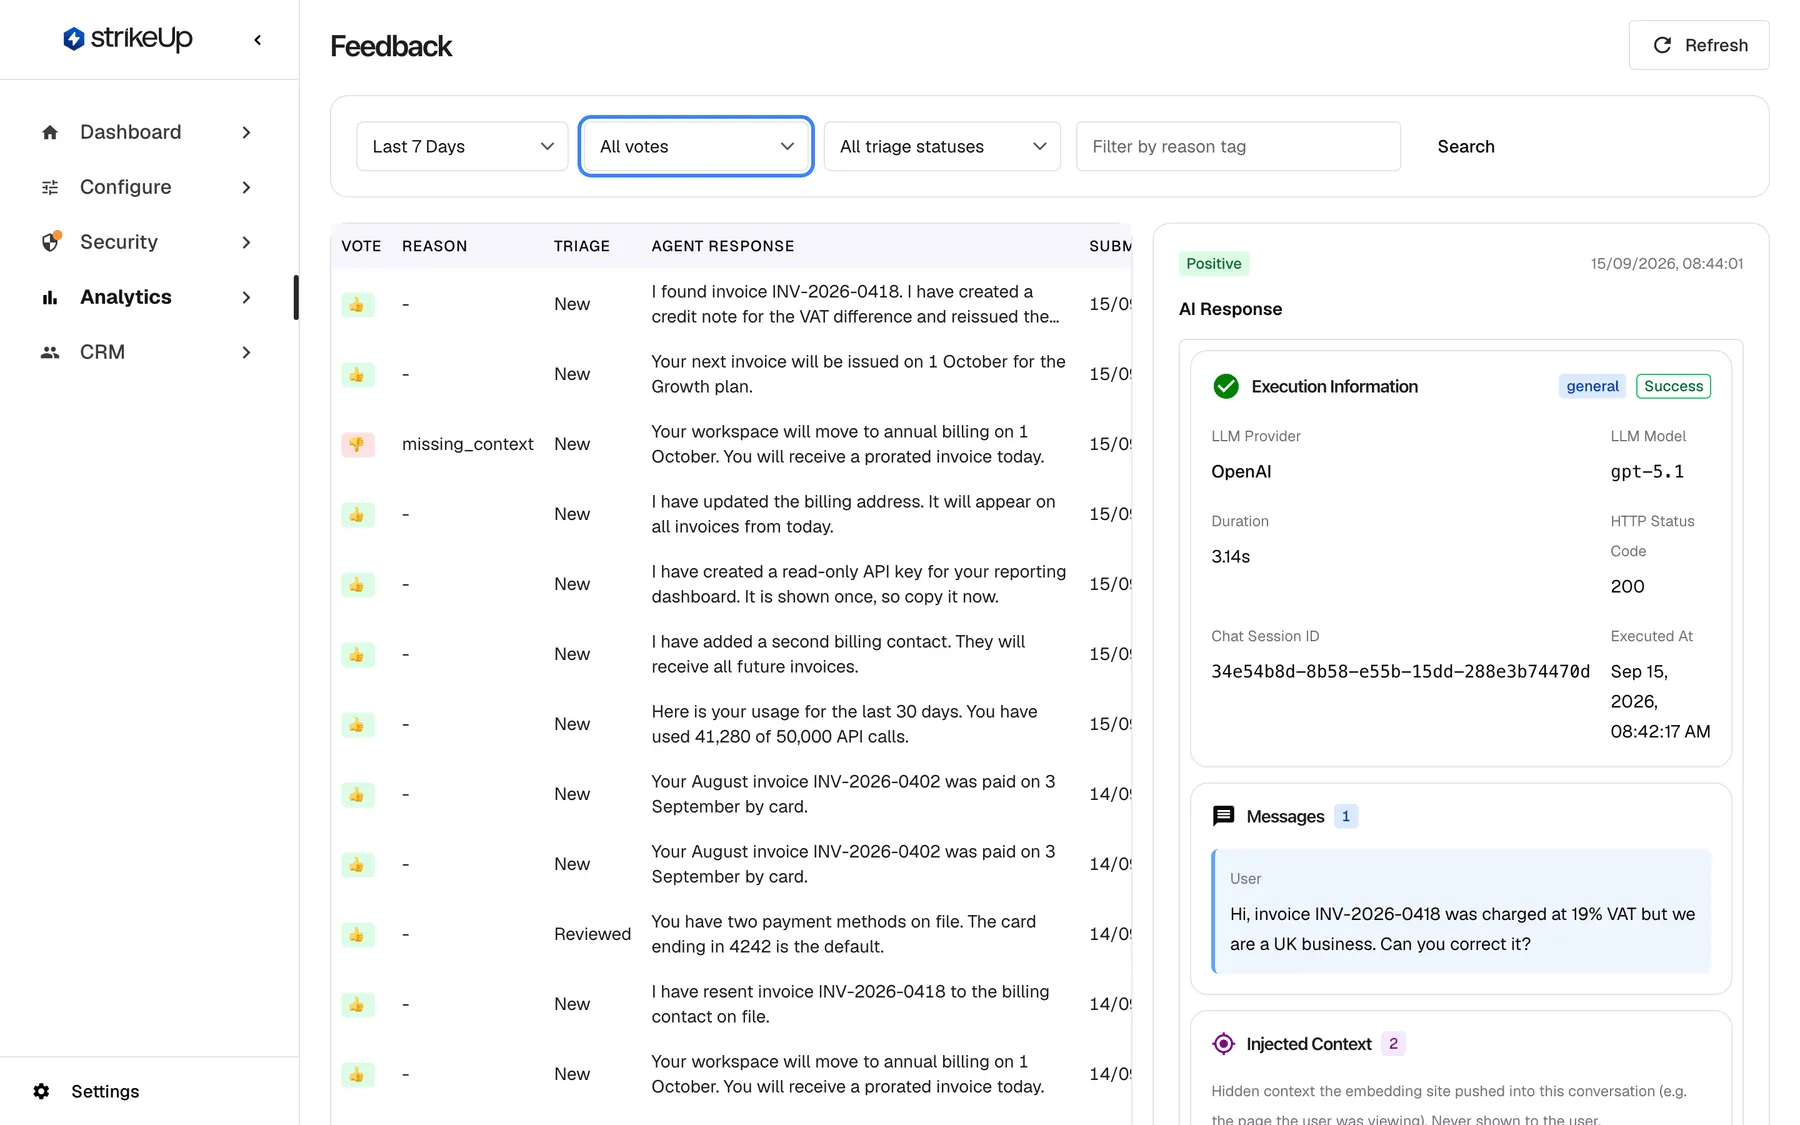Click the Analytics bar chart icon
This screenshot has height=1125, width=1800.
[50, 297]
